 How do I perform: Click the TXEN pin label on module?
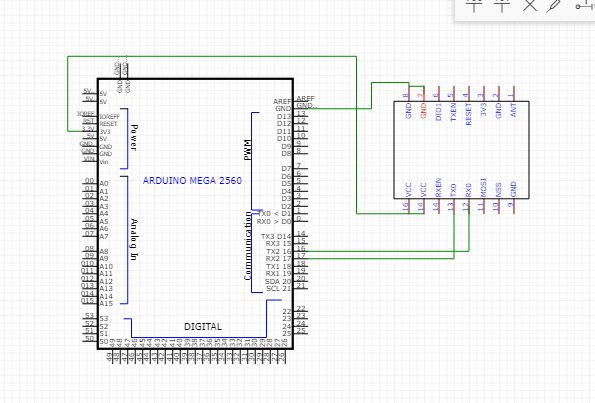point(453,112)
